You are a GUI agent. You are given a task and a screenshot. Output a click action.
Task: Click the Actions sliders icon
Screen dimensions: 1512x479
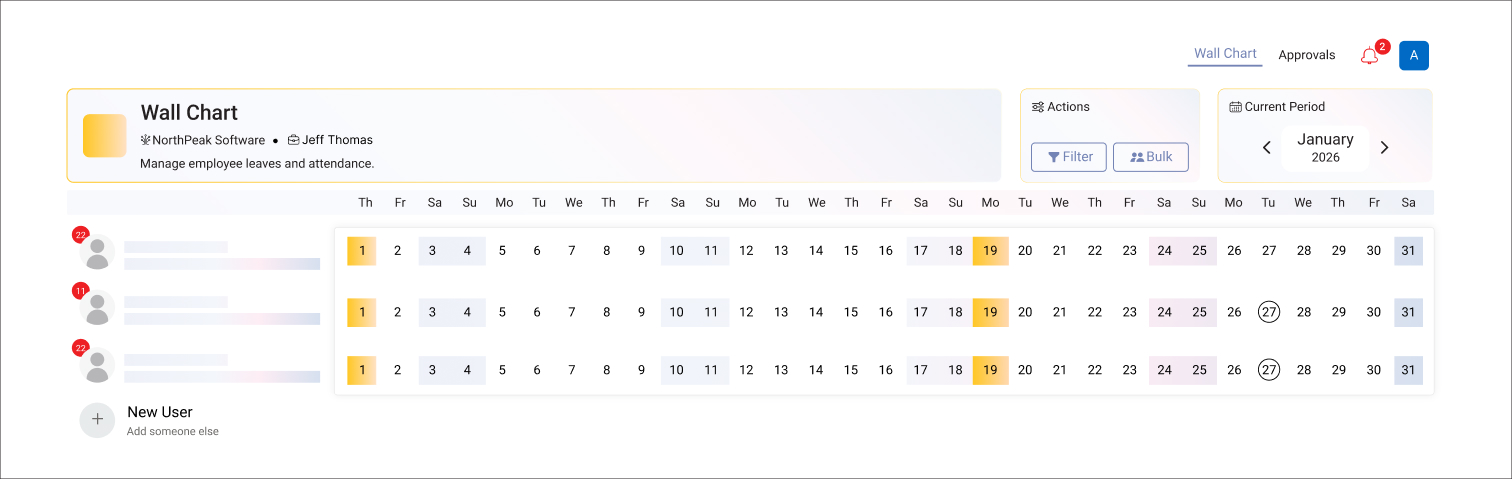pyautogui.click(x=1038, y=107)
